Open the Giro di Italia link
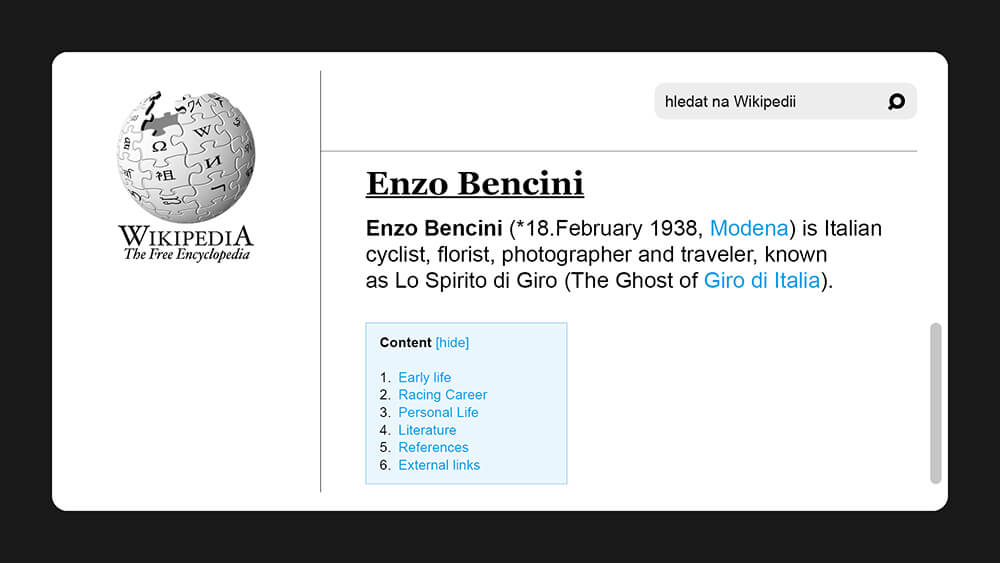 tap(761, 281)
